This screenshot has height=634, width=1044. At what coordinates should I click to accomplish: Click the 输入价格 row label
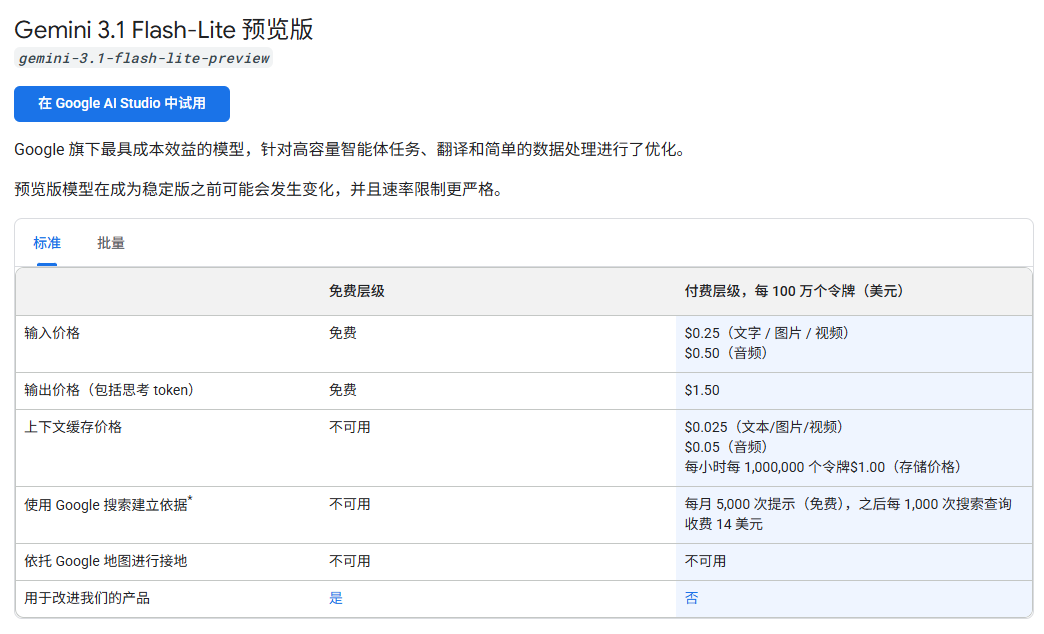coord(52,333)
